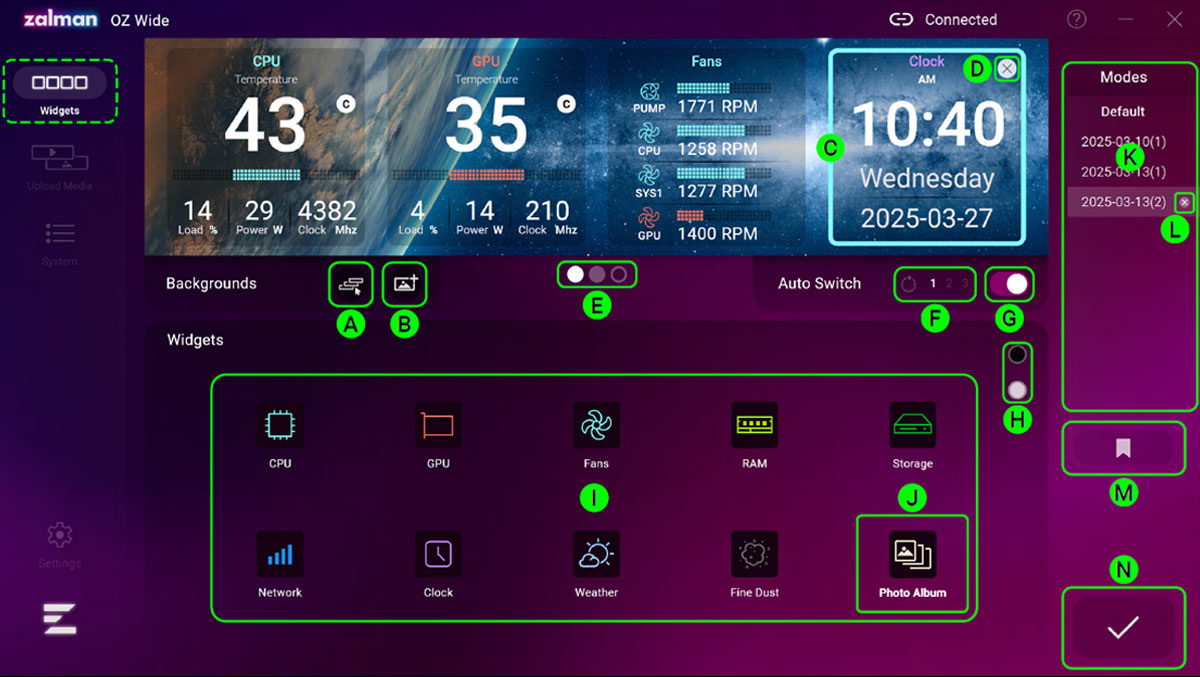Screen dimensions: 1200x677
Task: Click the Connected link status icon
Action: click(902, 19)
